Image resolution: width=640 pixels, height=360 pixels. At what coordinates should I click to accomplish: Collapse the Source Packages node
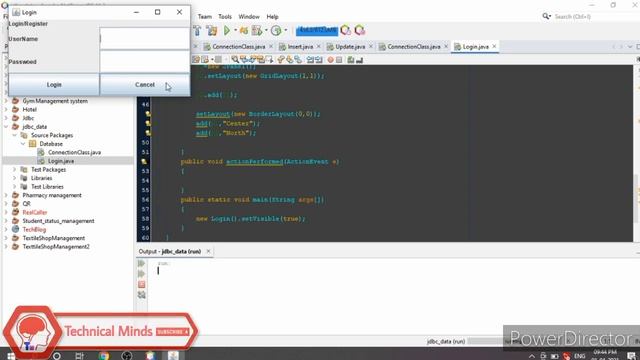[x=15, y=135]
